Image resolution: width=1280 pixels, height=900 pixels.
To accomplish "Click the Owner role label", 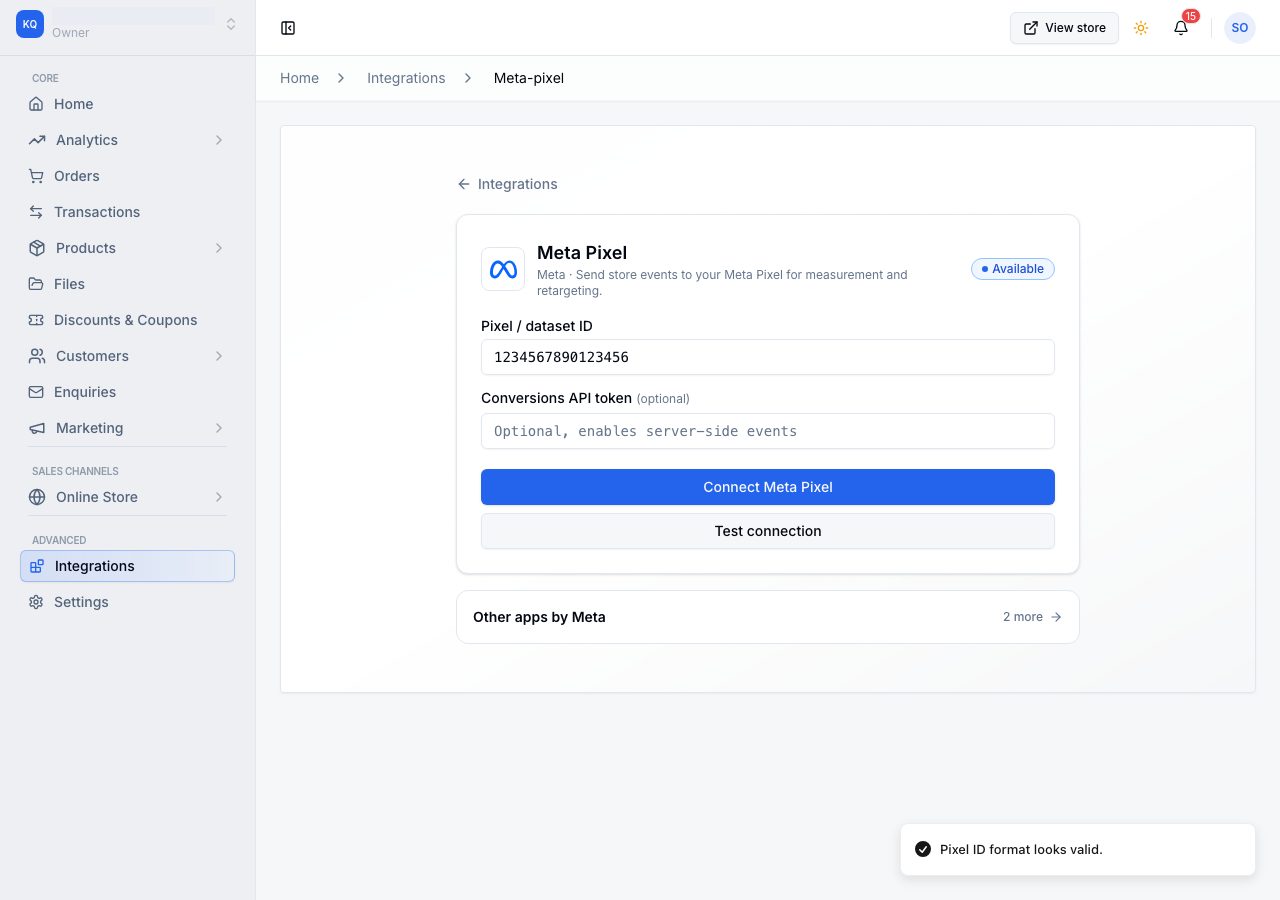I will point(71,33).
